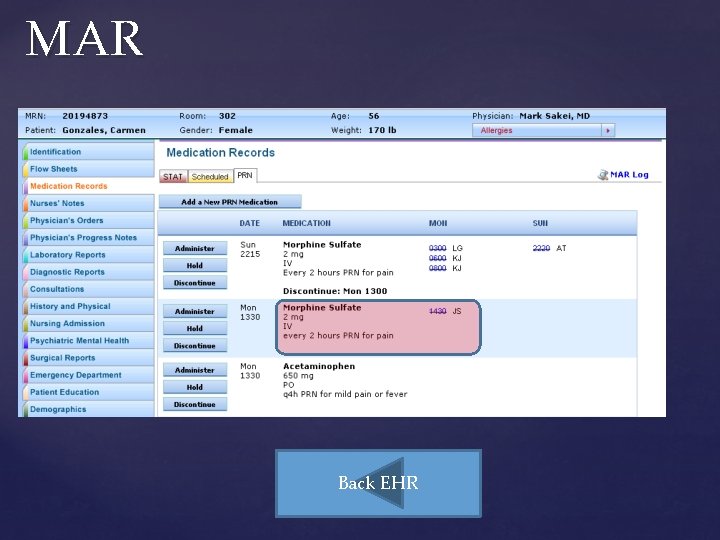Hold the Acetaminophen order

pos(195,387)
